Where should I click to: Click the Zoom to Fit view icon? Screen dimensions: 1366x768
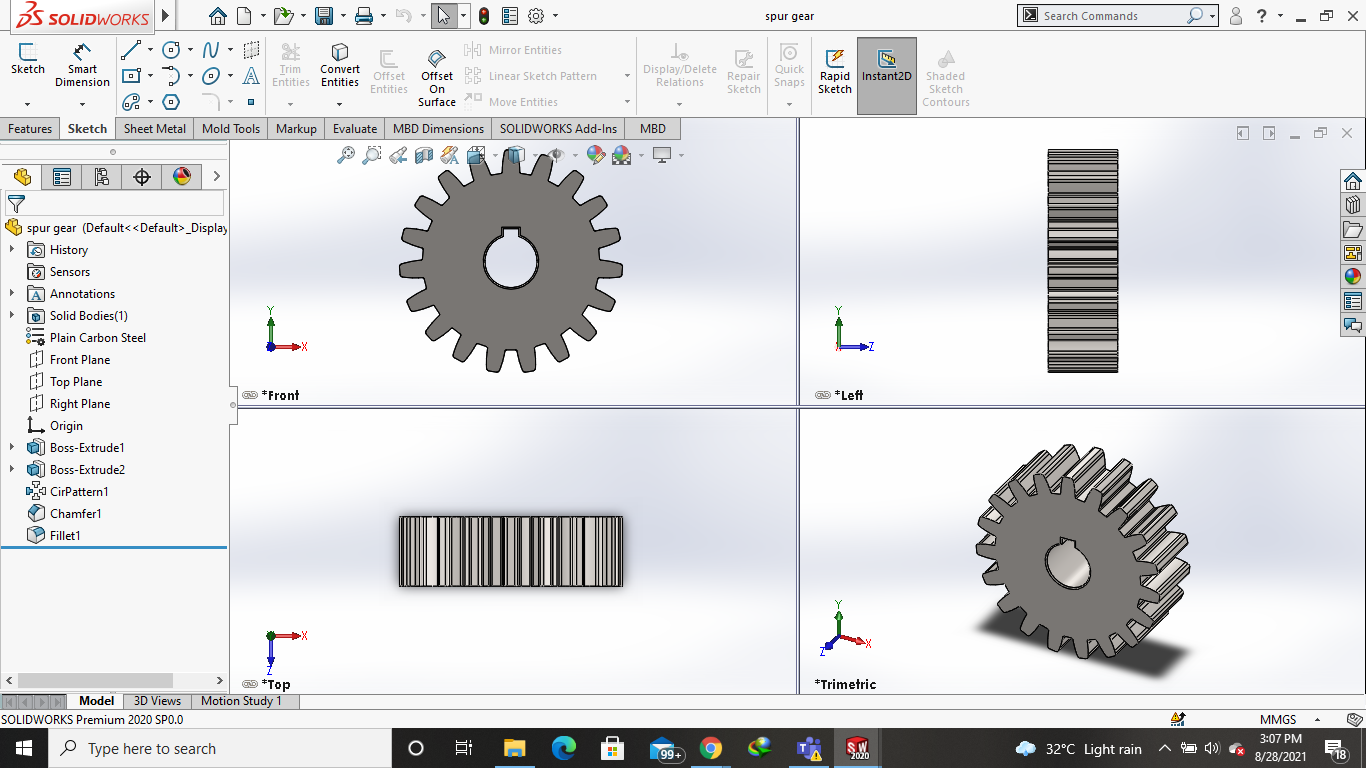point(346,155)
